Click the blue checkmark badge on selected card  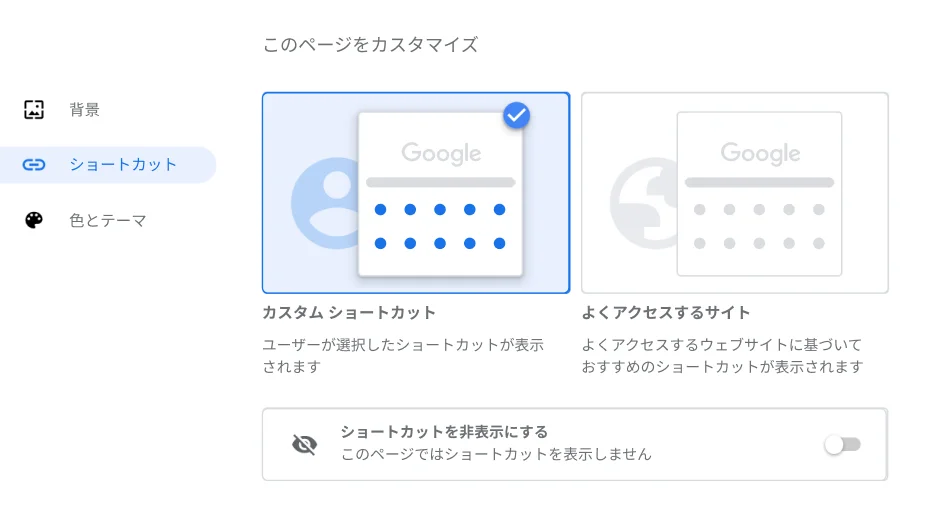click(x=516, y=115)
